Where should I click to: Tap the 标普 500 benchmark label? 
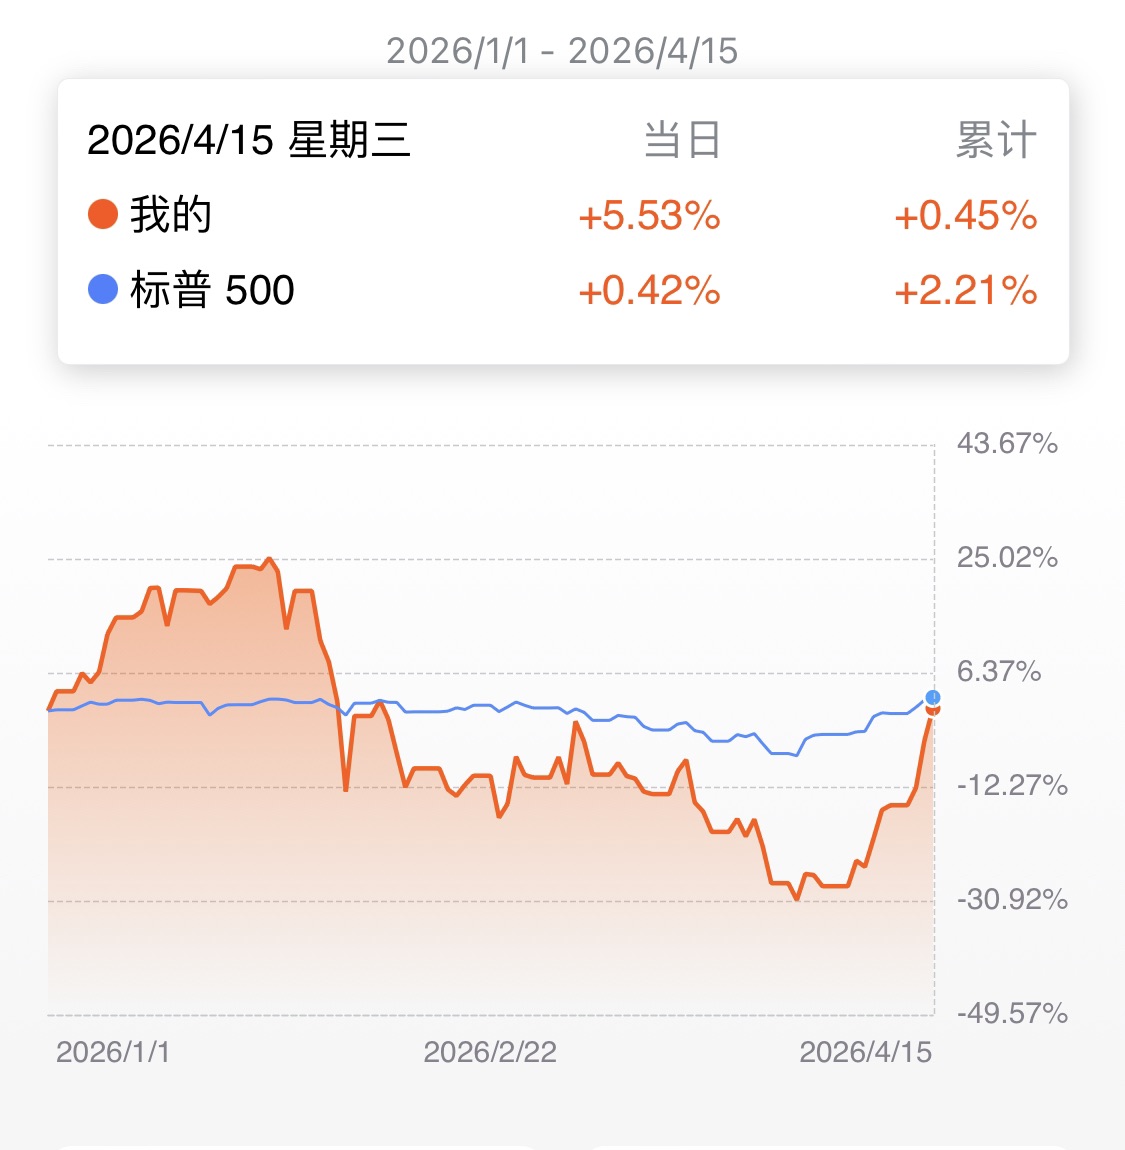212,291
